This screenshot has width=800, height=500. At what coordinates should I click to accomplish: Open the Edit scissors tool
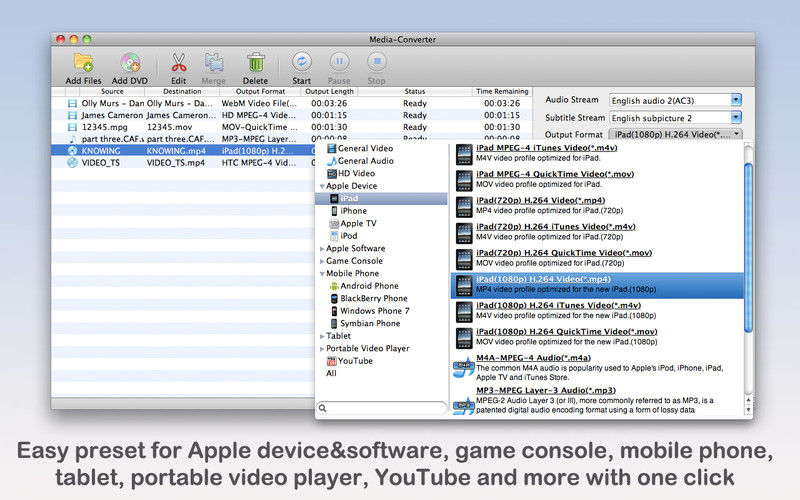pos(178,62)
